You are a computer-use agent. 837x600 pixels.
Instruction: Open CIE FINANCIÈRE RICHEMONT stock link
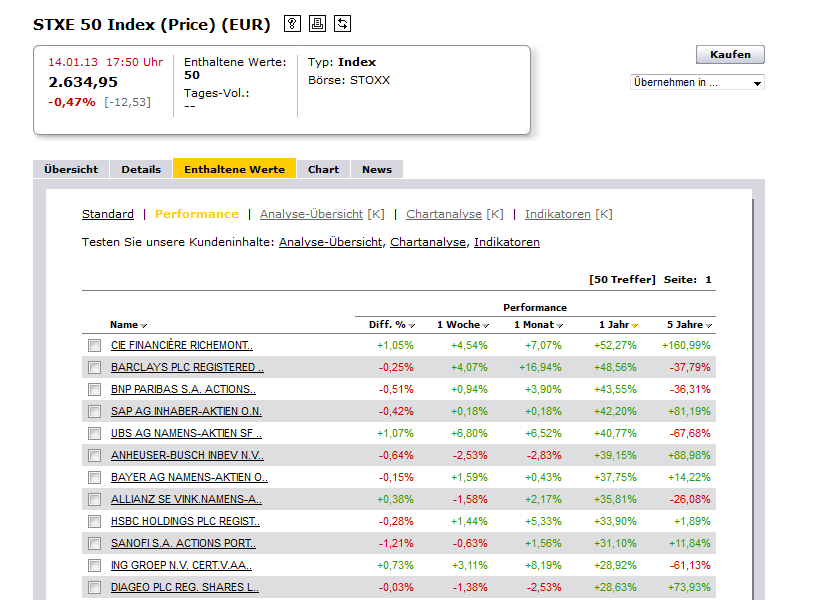(182, 345)
